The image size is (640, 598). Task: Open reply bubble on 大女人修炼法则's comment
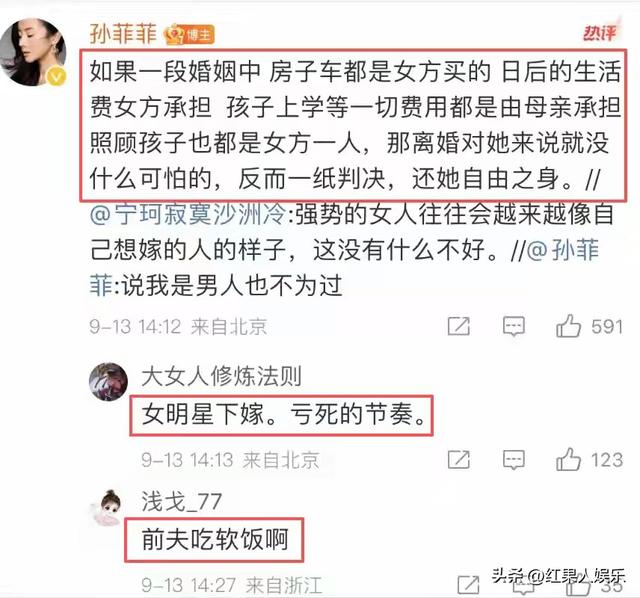point(513,460)
